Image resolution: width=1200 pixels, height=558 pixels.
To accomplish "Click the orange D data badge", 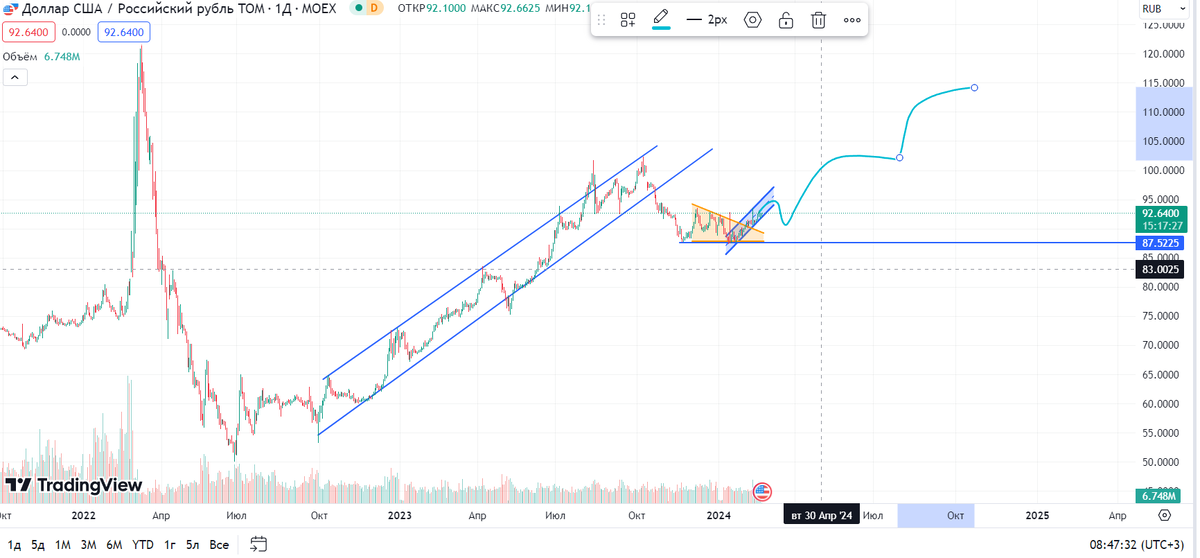I will (x=375, y=8).
